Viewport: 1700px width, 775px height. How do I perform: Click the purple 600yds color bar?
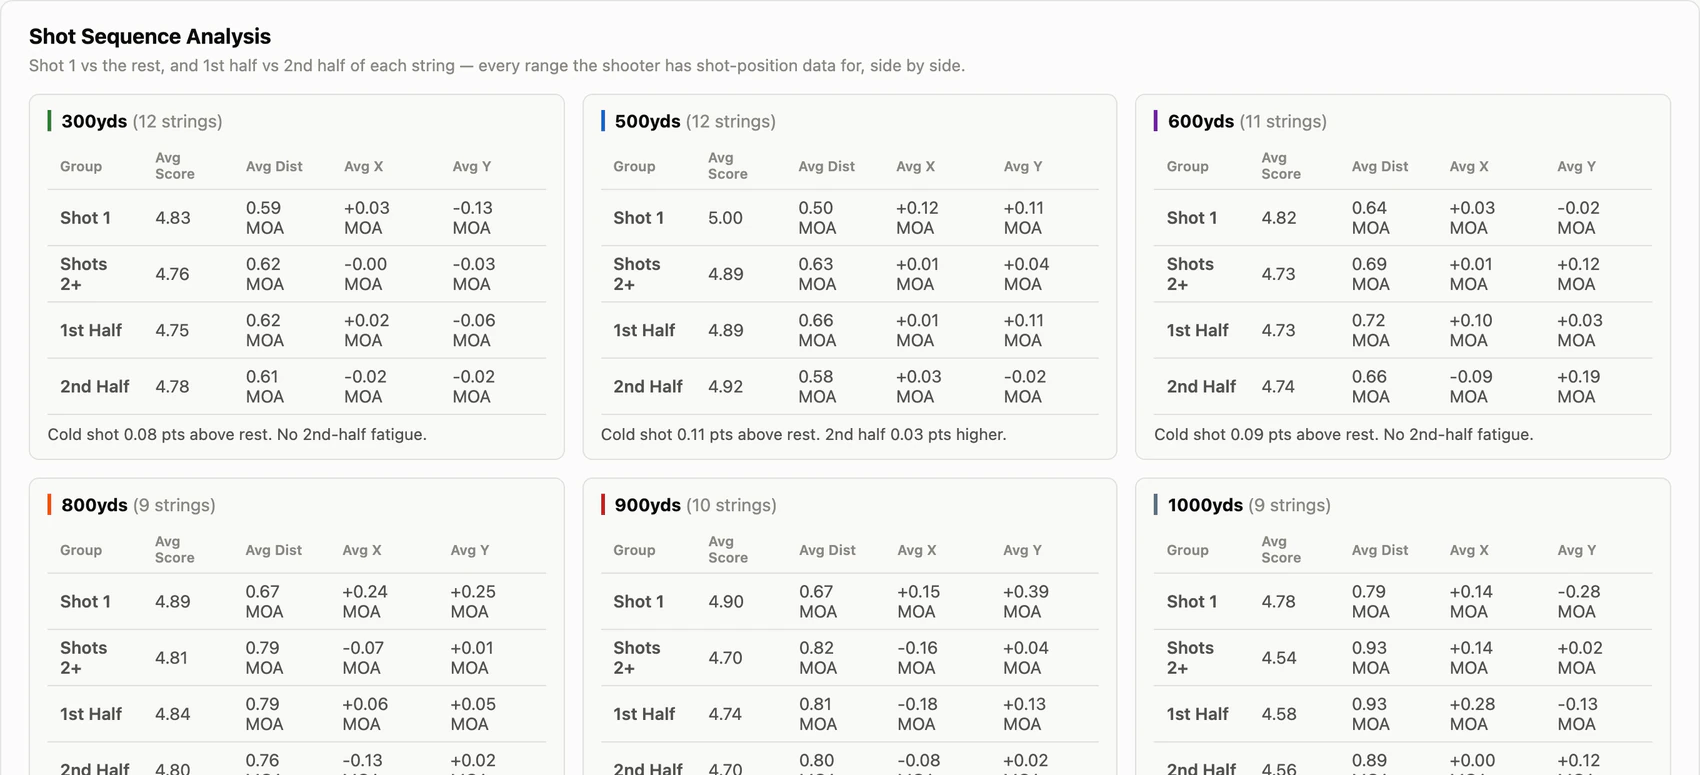tap(1156, 121)
